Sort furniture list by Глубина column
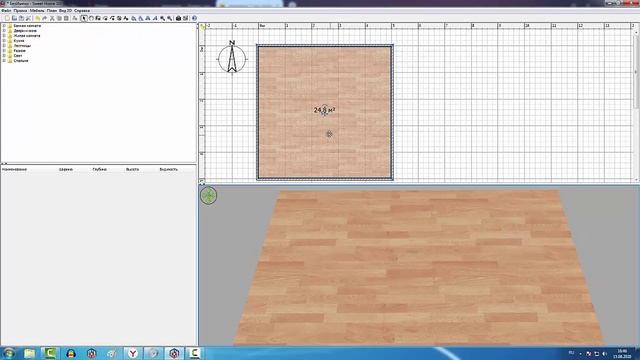This screenshot has width=640, height=360. [x=100, y=169]
